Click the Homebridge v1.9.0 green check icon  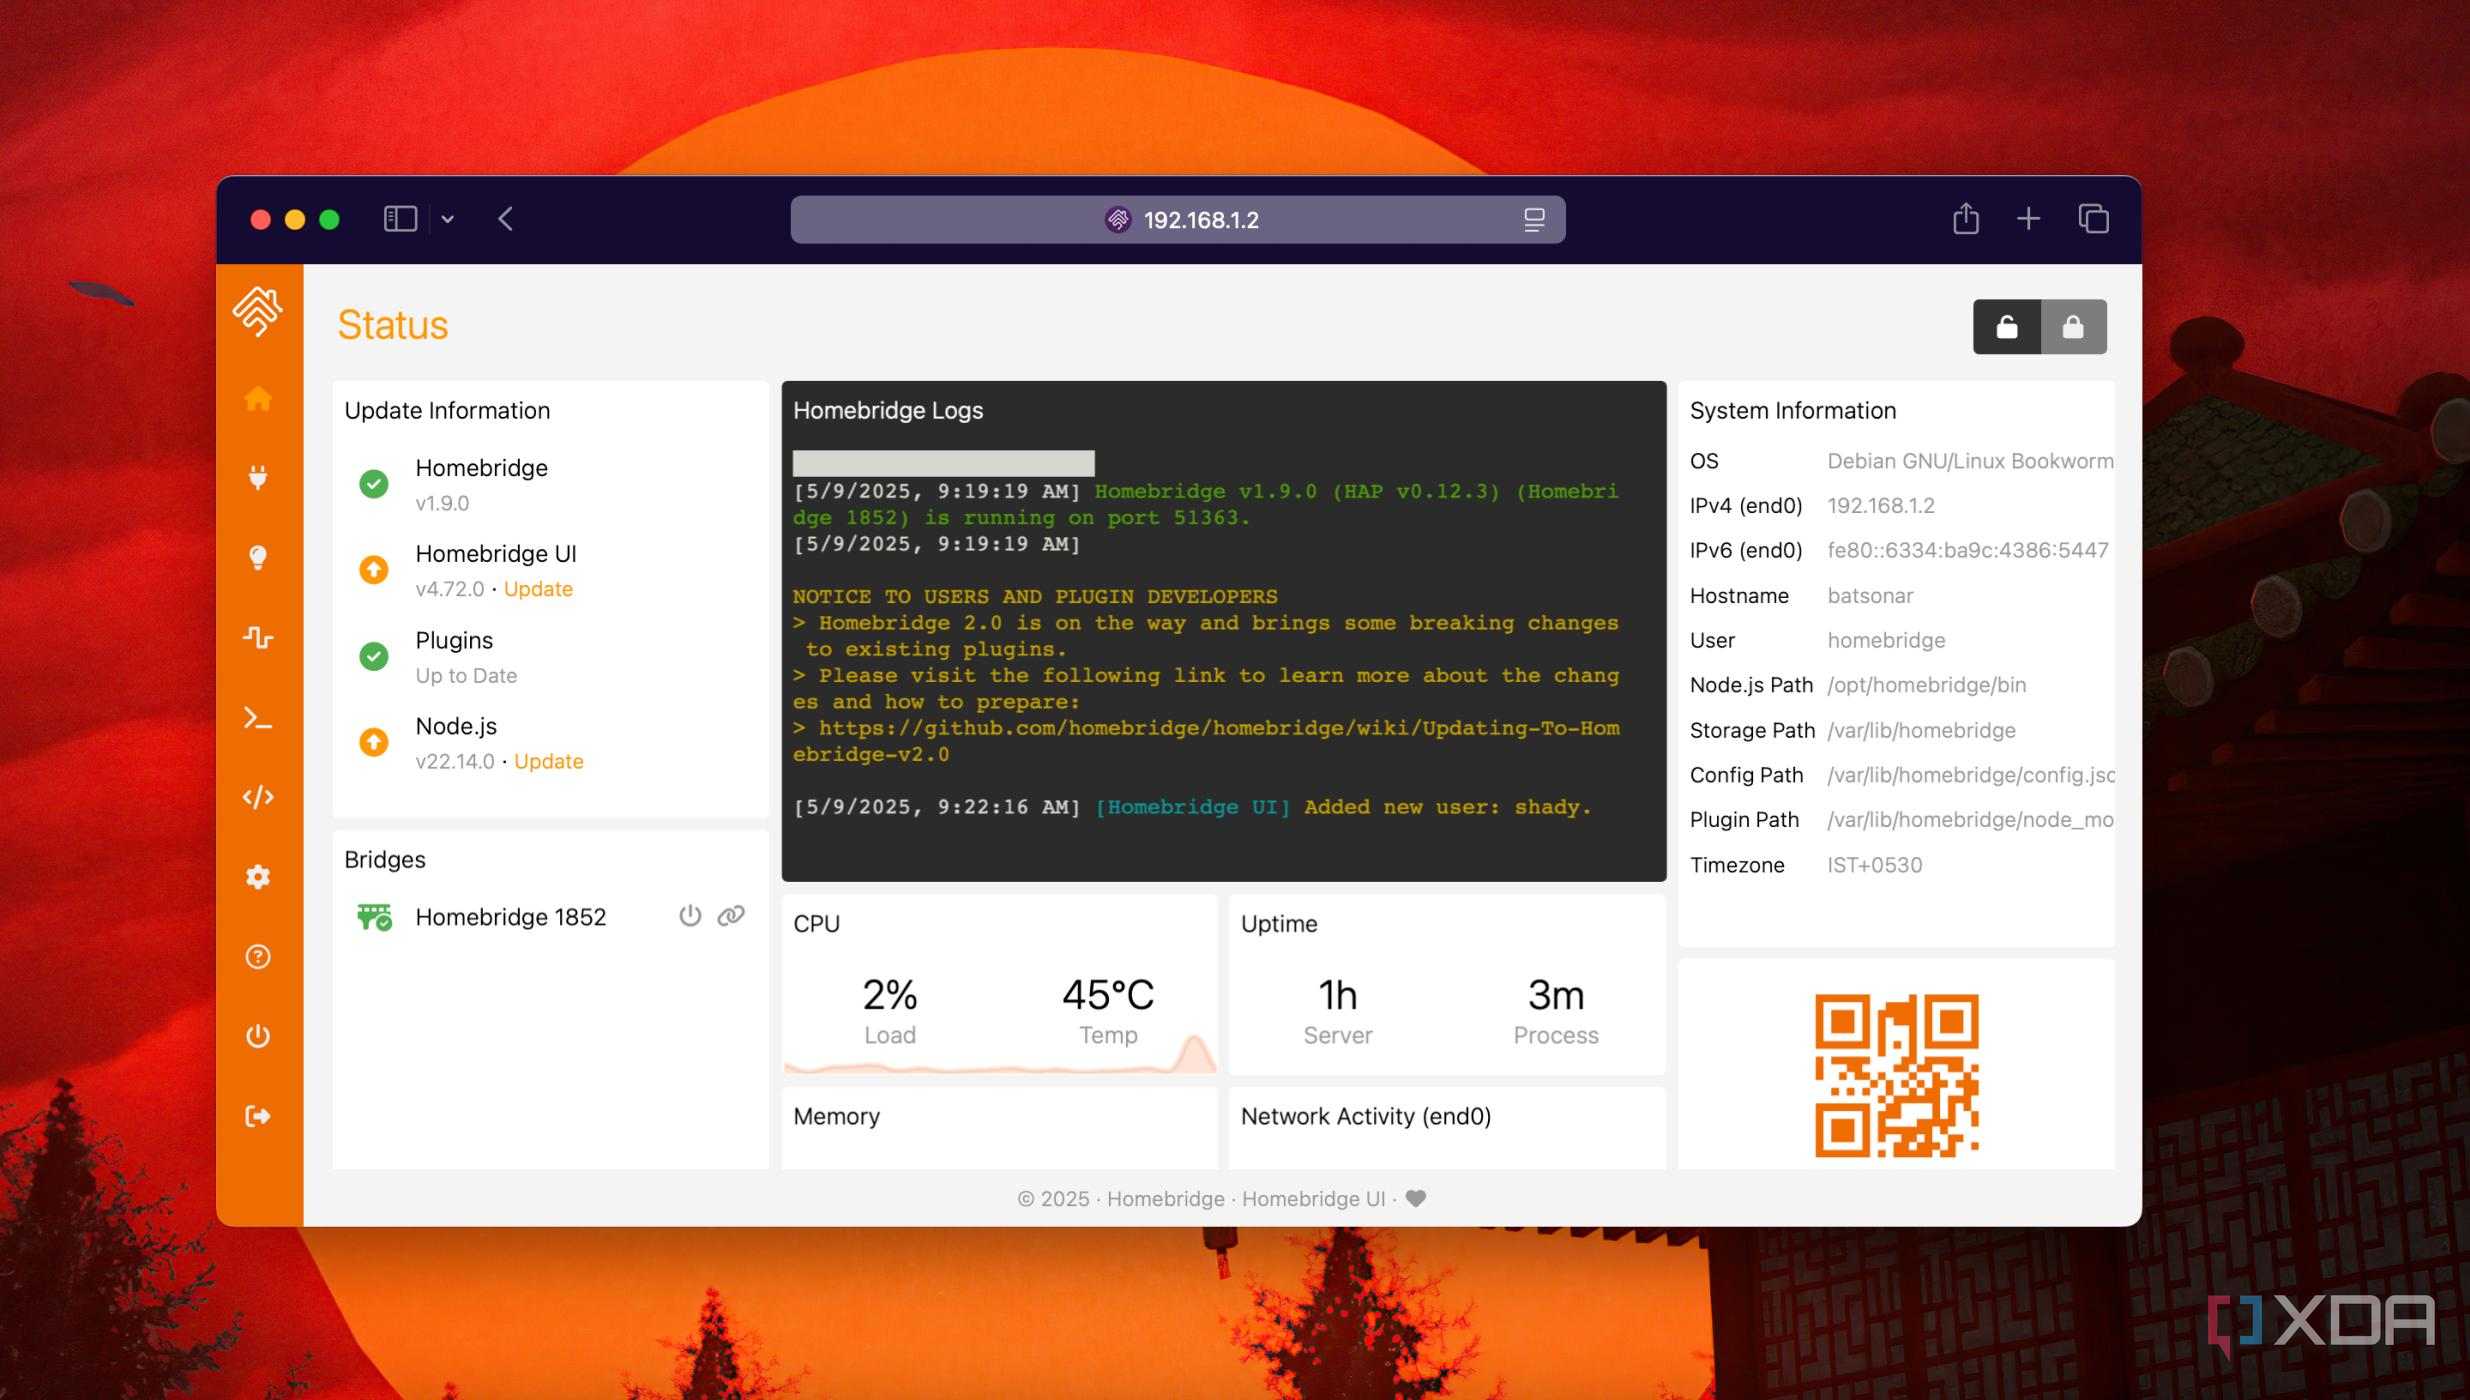click(374, 484)
